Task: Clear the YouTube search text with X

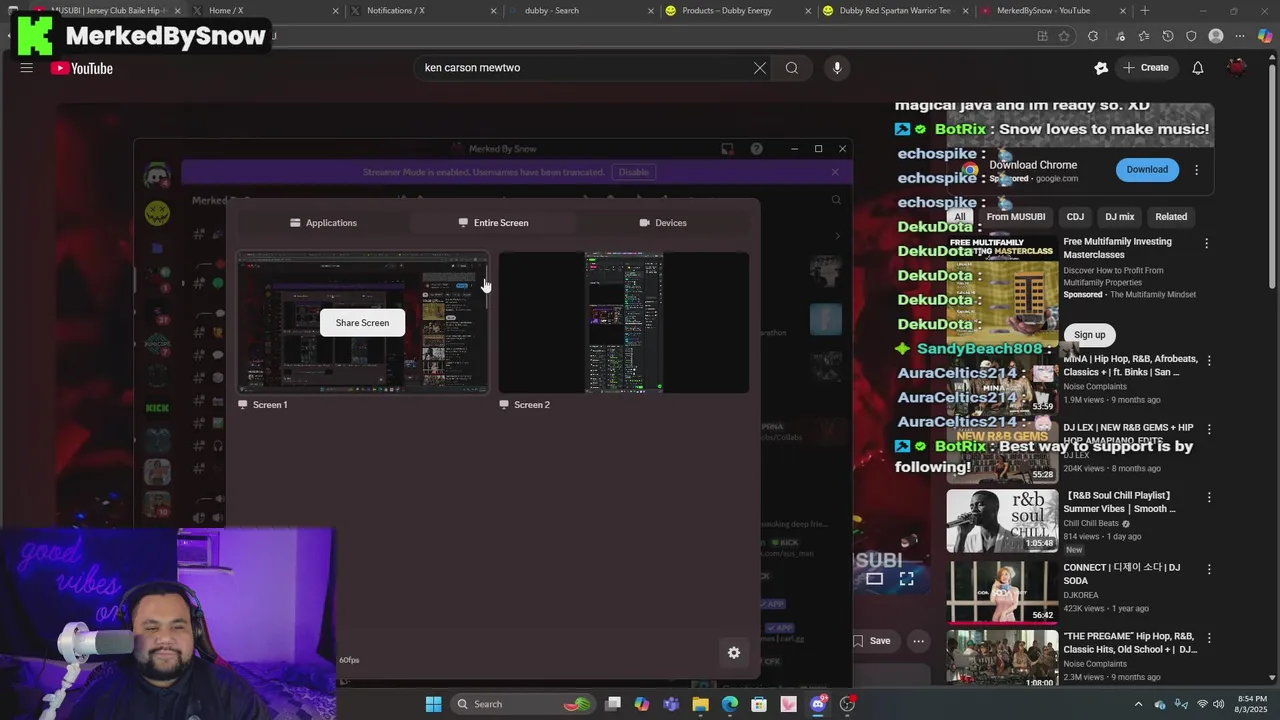Action: point(760,68)
